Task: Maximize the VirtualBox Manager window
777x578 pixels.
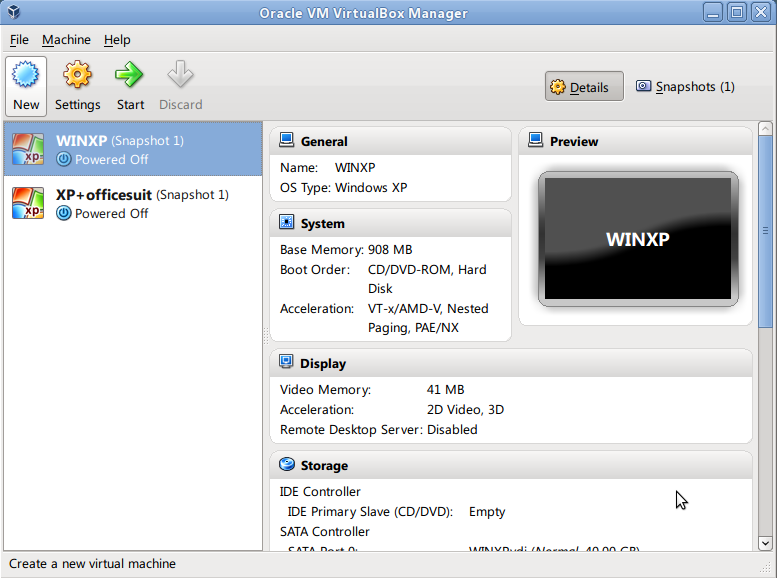Action: click(x=737, y=12)
